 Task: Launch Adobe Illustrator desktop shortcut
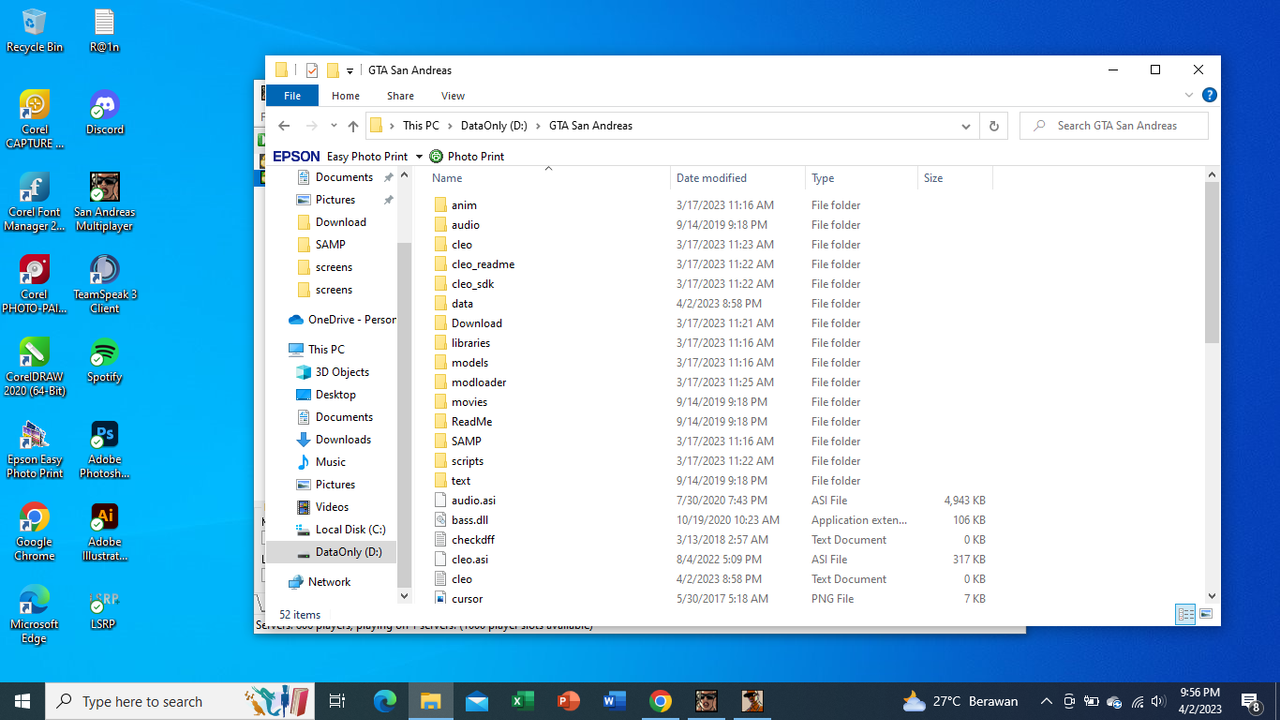tap(104, 530)
